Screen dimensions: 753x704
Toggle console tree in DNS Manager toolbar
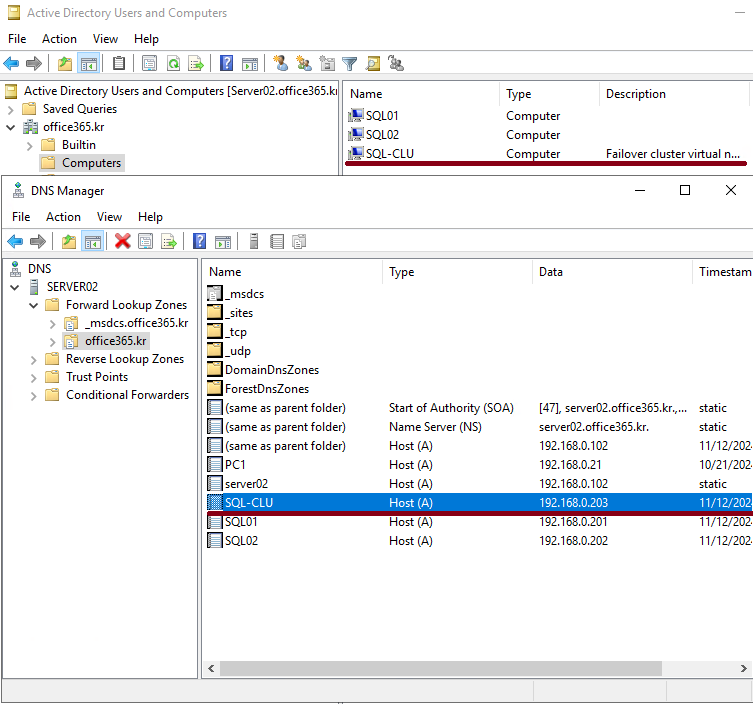92,242
